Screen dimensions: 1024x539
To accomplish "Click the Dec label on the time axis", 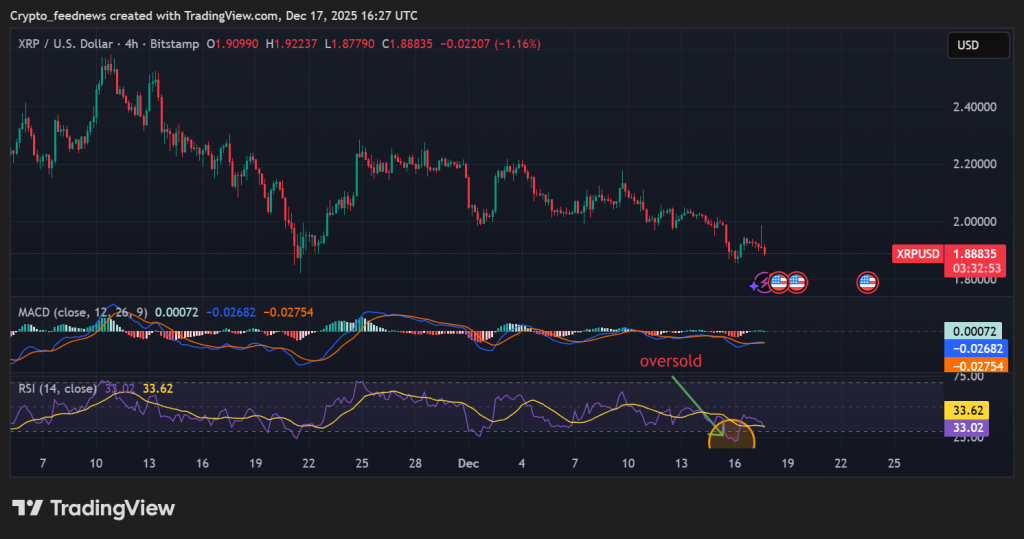I will coord(468,463).
